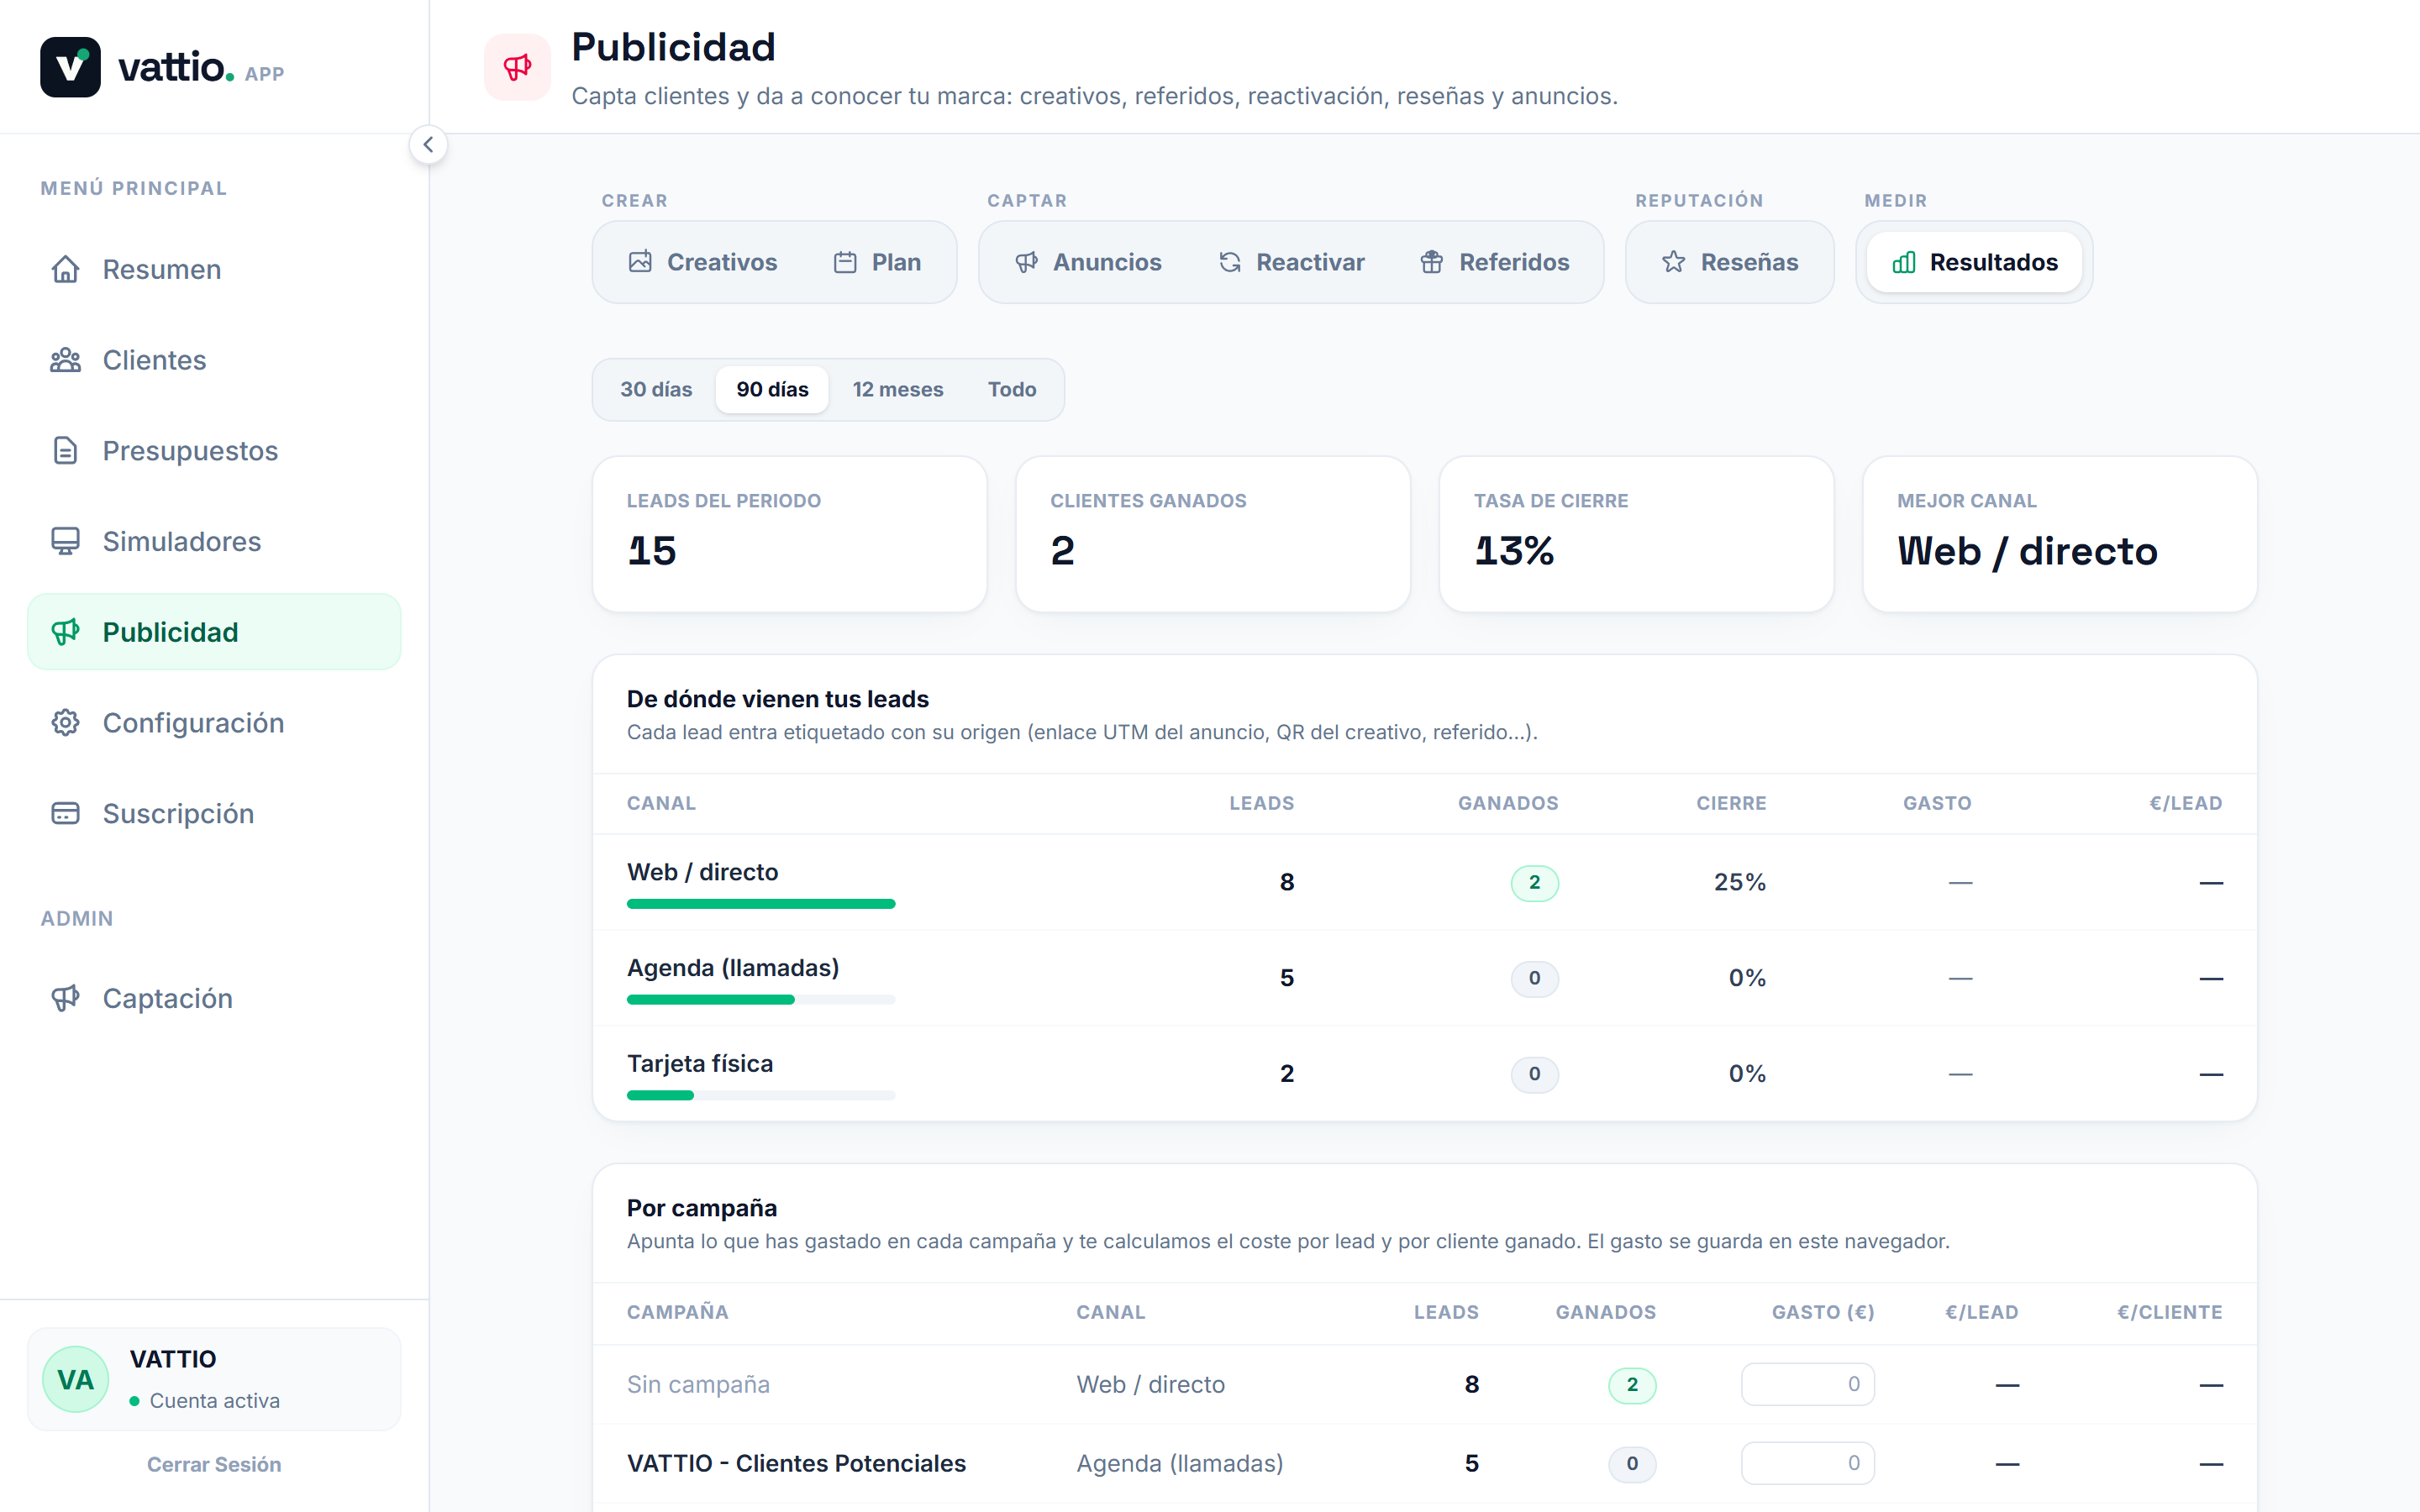The height and width of the screenshot is (1512, 2420).
Task: Click the 25% cierre value
Action: click(1740, 882)
